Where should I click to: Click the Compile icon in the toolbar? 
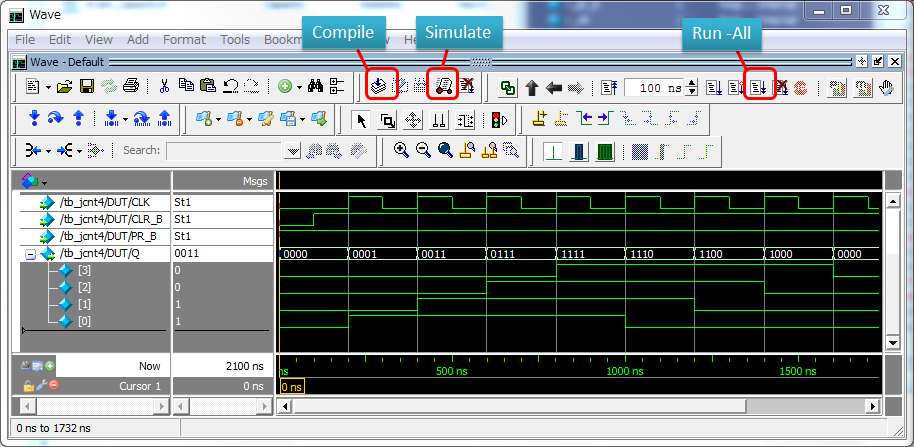pos(379,87)
